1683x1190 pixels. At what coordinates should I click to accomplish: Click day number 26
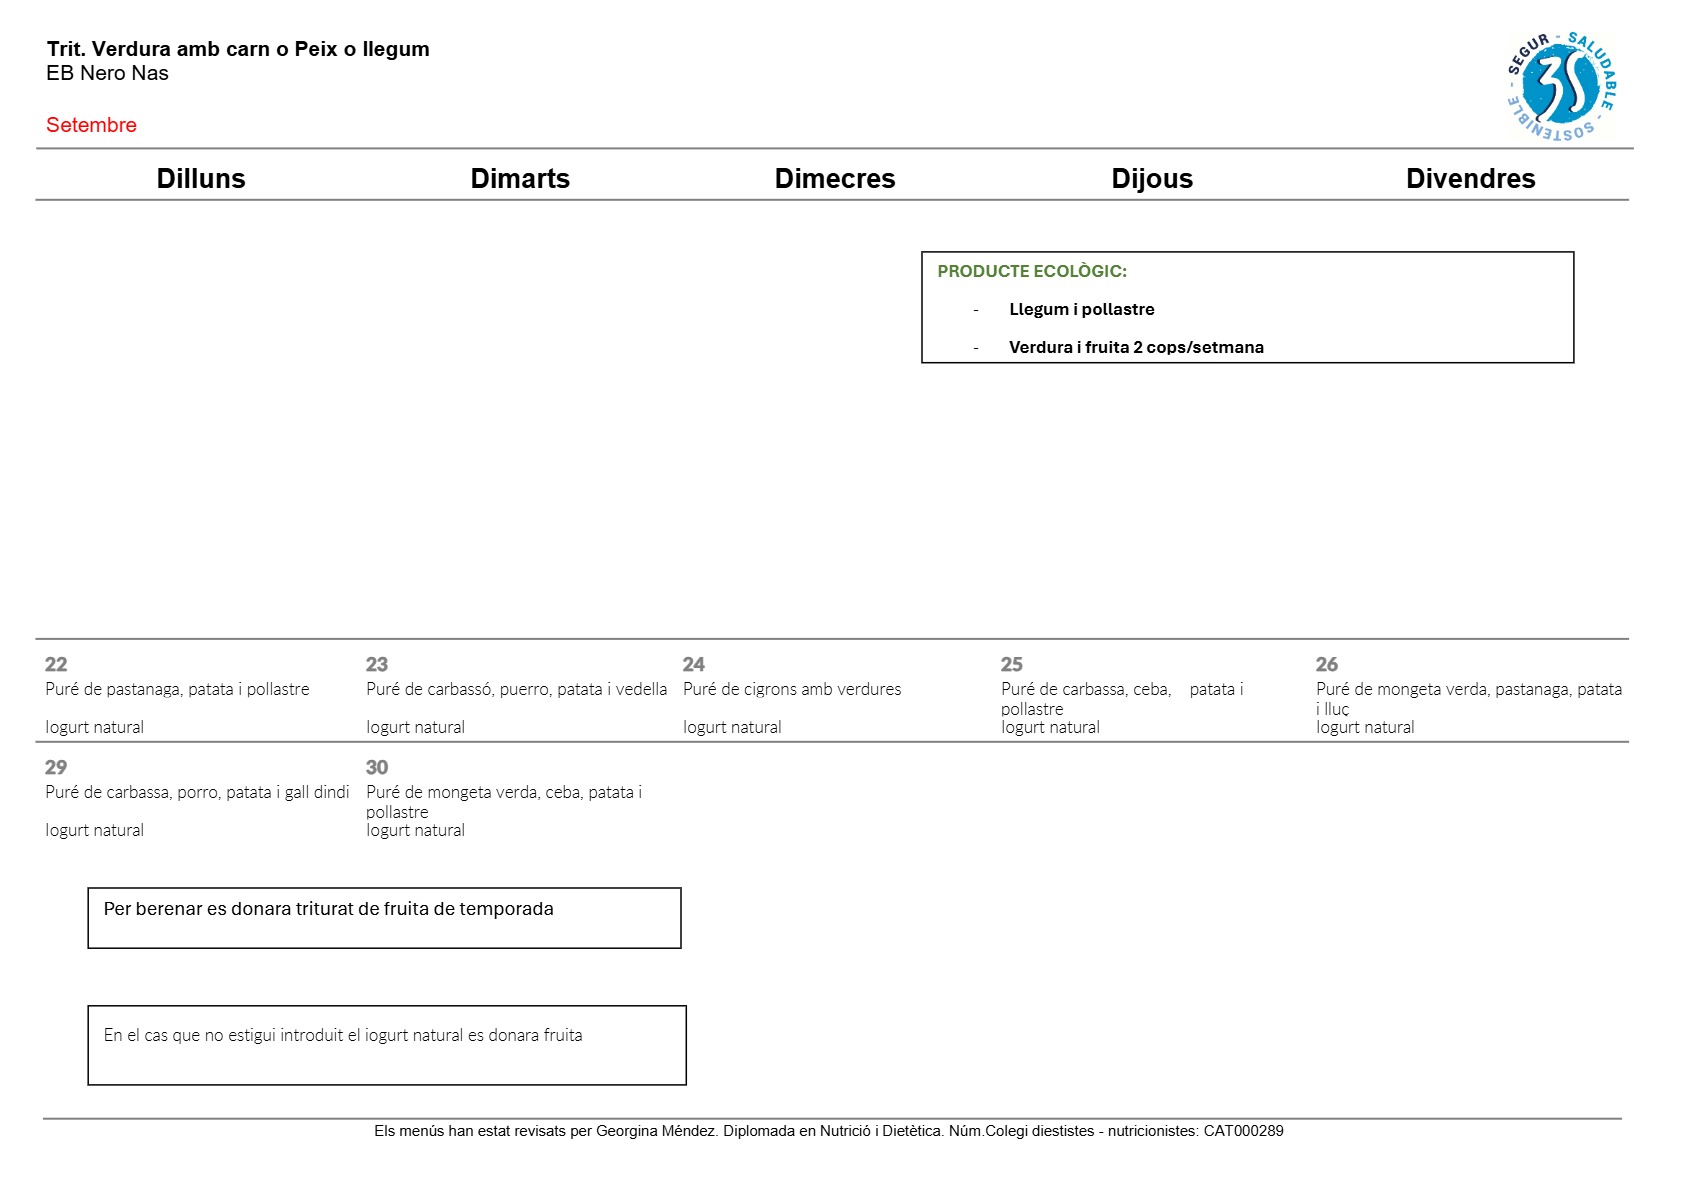(x=1327, y=664)
